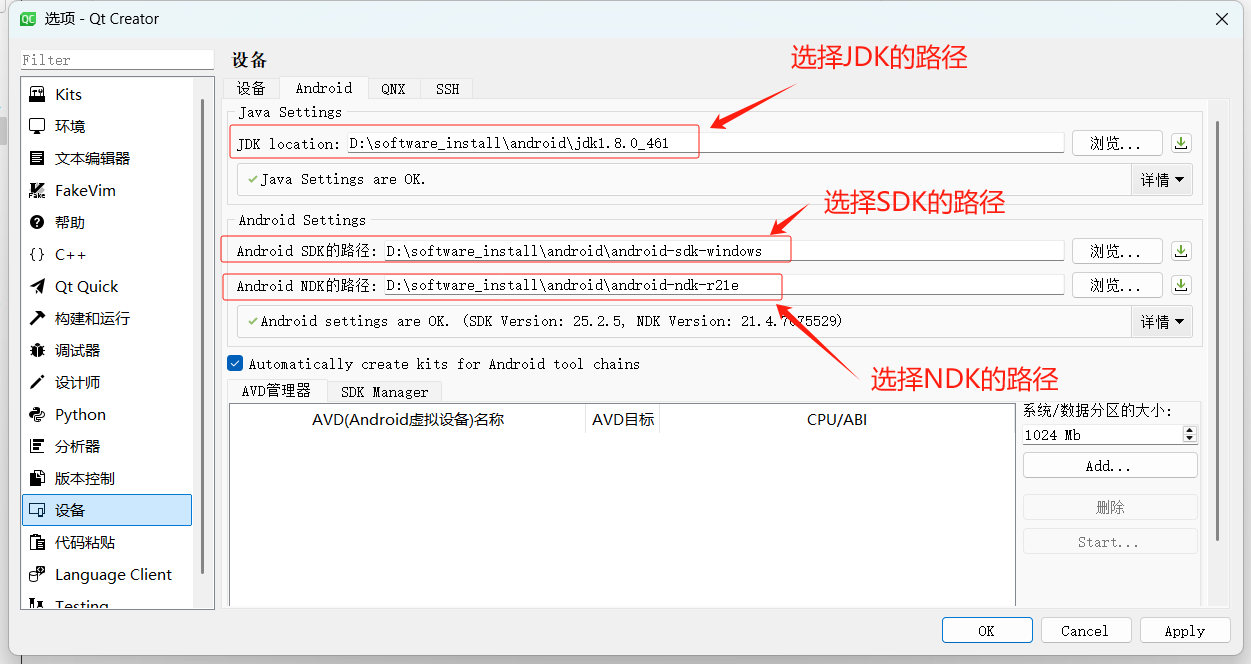Click the Filter search field

(x=118, y=60)
